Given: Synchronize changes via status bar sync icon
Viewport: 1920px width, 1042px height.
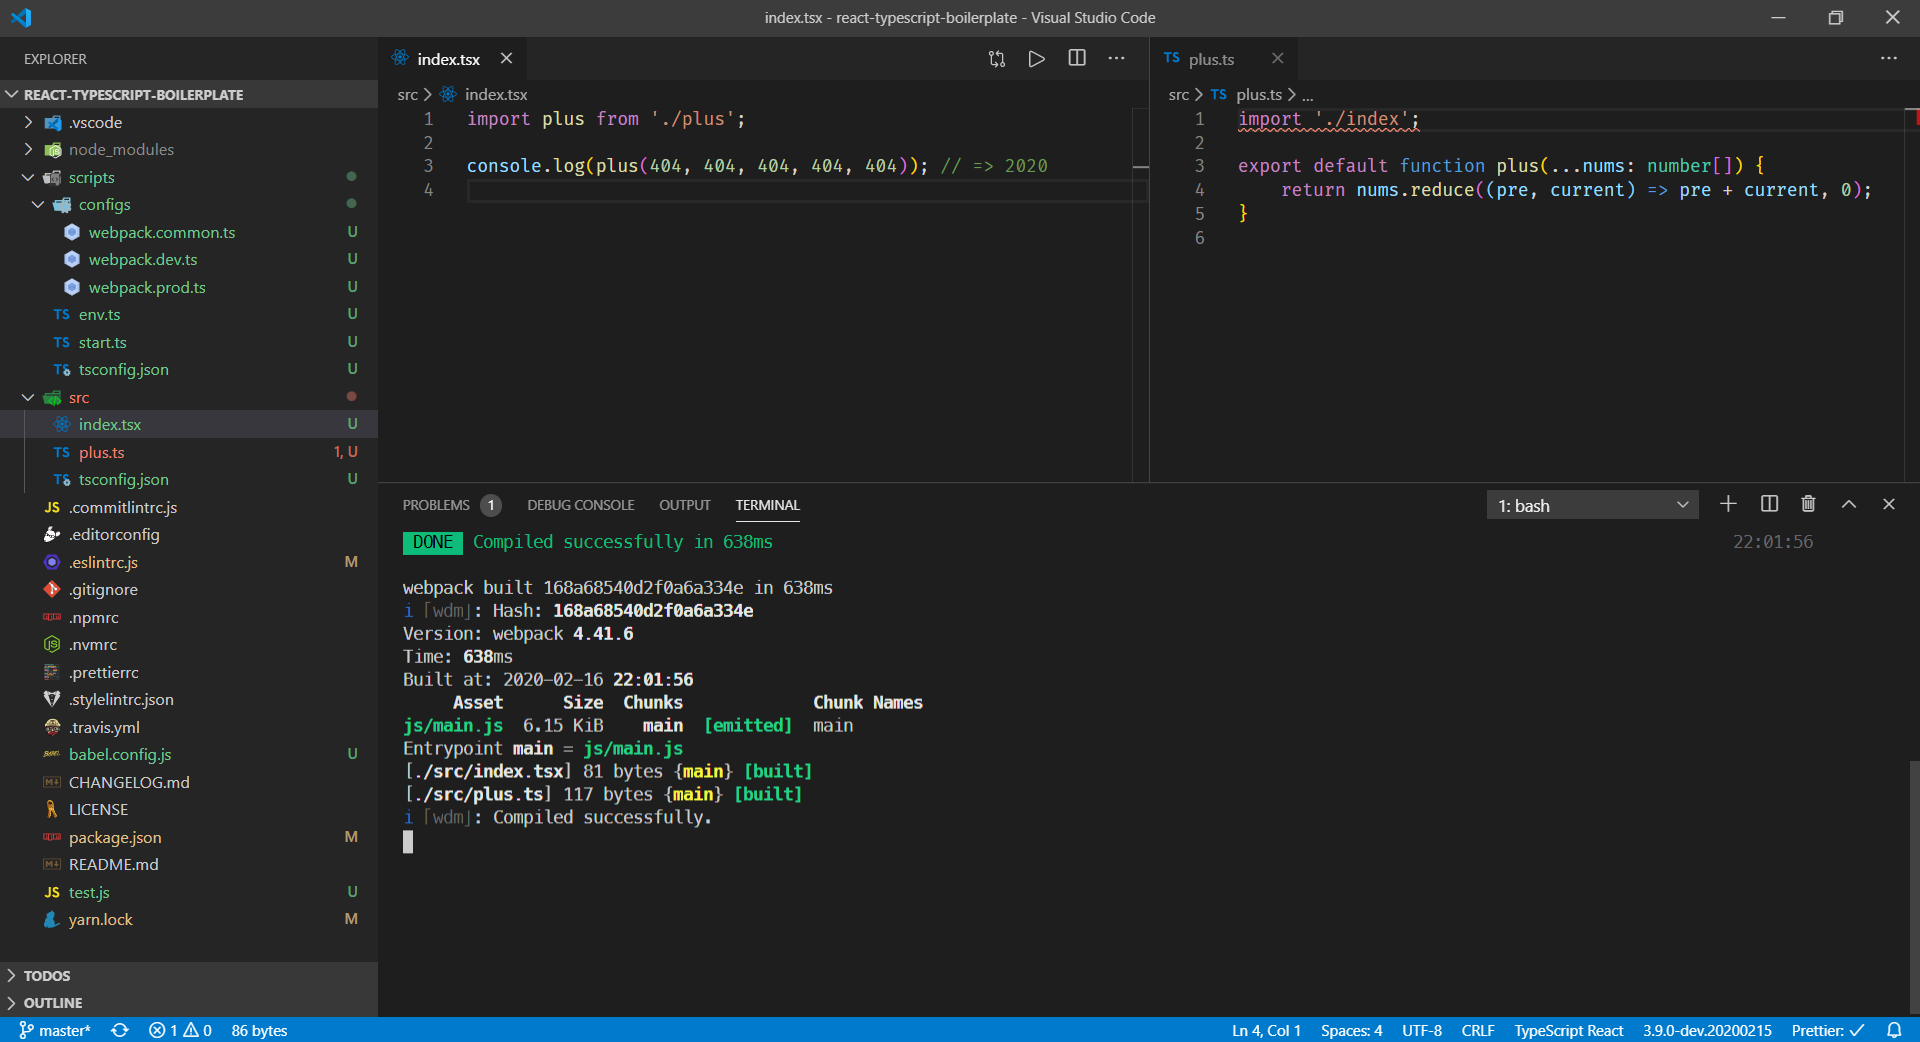Looking at the screenshot, I should click(120, 1030).
